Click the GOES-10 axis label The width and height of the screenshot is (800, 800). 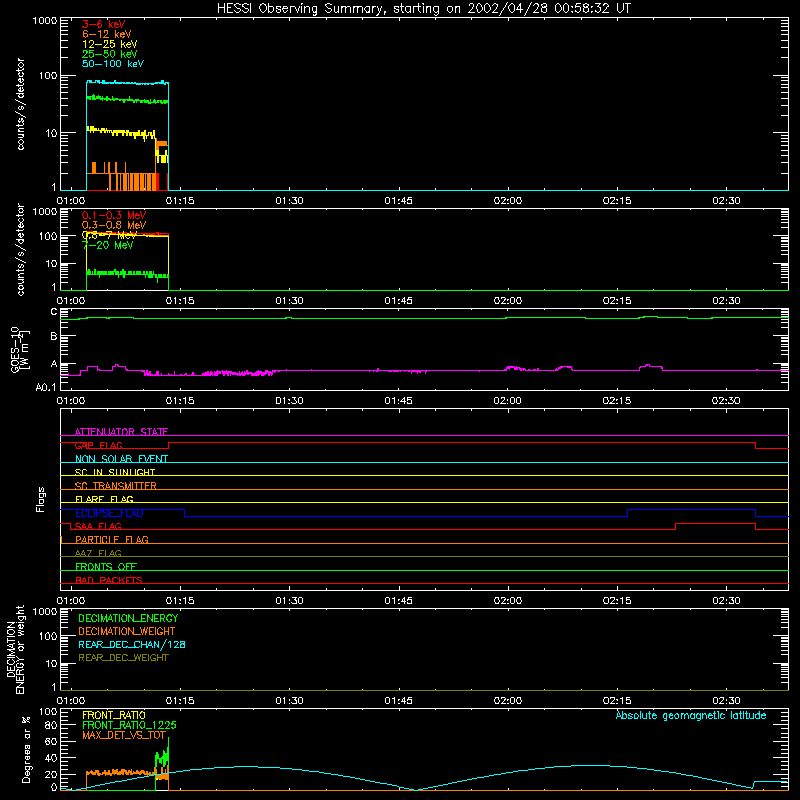pyautogui.click(x=15, y=349)
